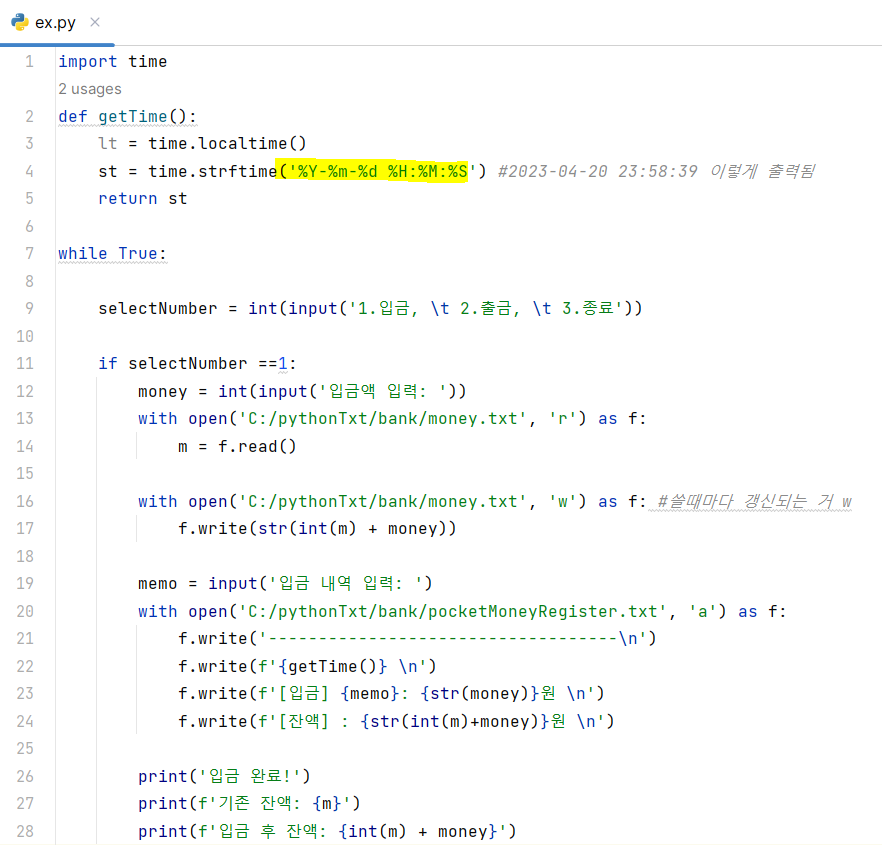Close the ex.py editor tab
Image resolution: width=882 pixels, height=845 pixels.
click(95, 22)
